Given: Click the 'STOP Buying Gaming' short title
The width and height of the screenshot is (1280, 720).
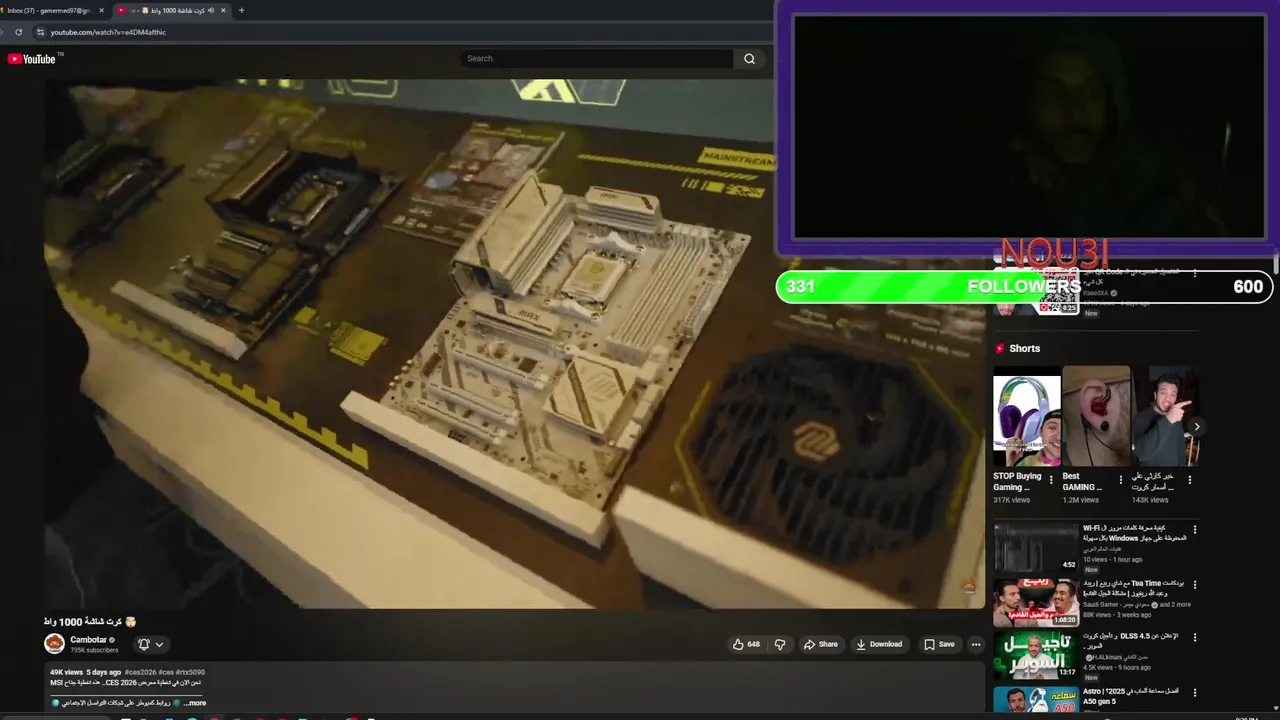Looking at the screenshot, I should 1017,481.
